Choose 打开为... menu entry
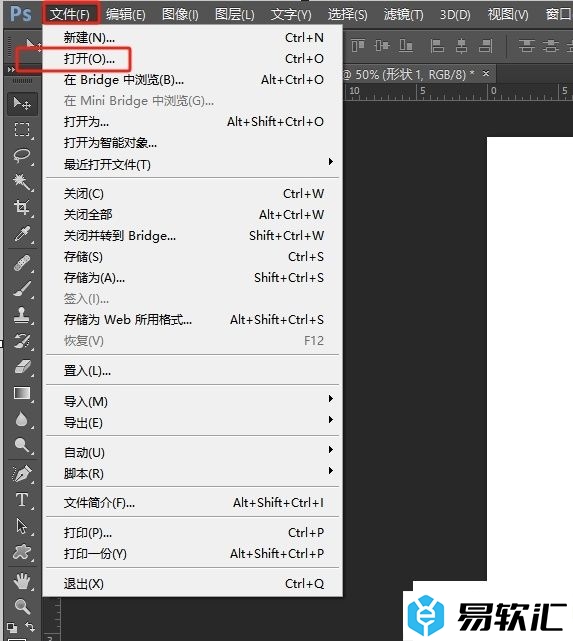This screenshot has height=641, width=573. [192, 122]
